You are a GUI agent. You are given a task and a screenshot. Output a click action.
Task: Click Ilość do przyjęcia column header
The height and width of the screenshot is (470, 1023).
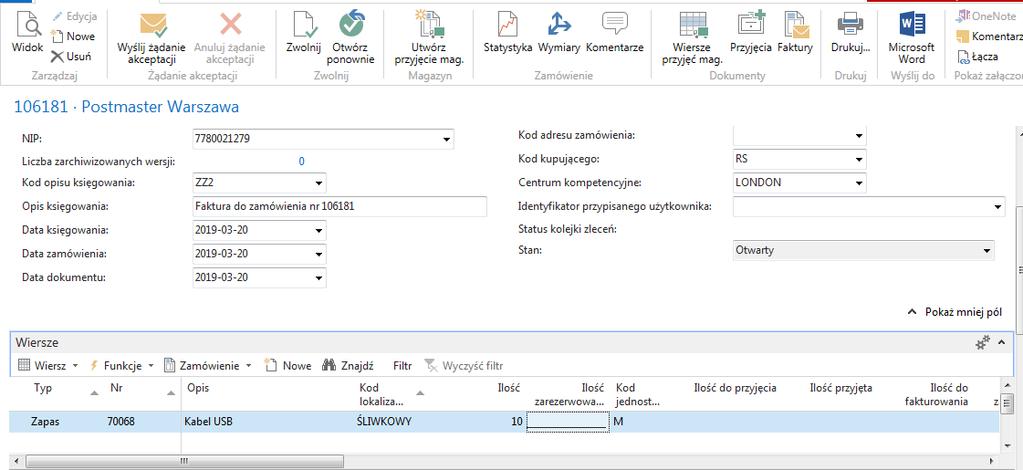(x=735, y=388)
